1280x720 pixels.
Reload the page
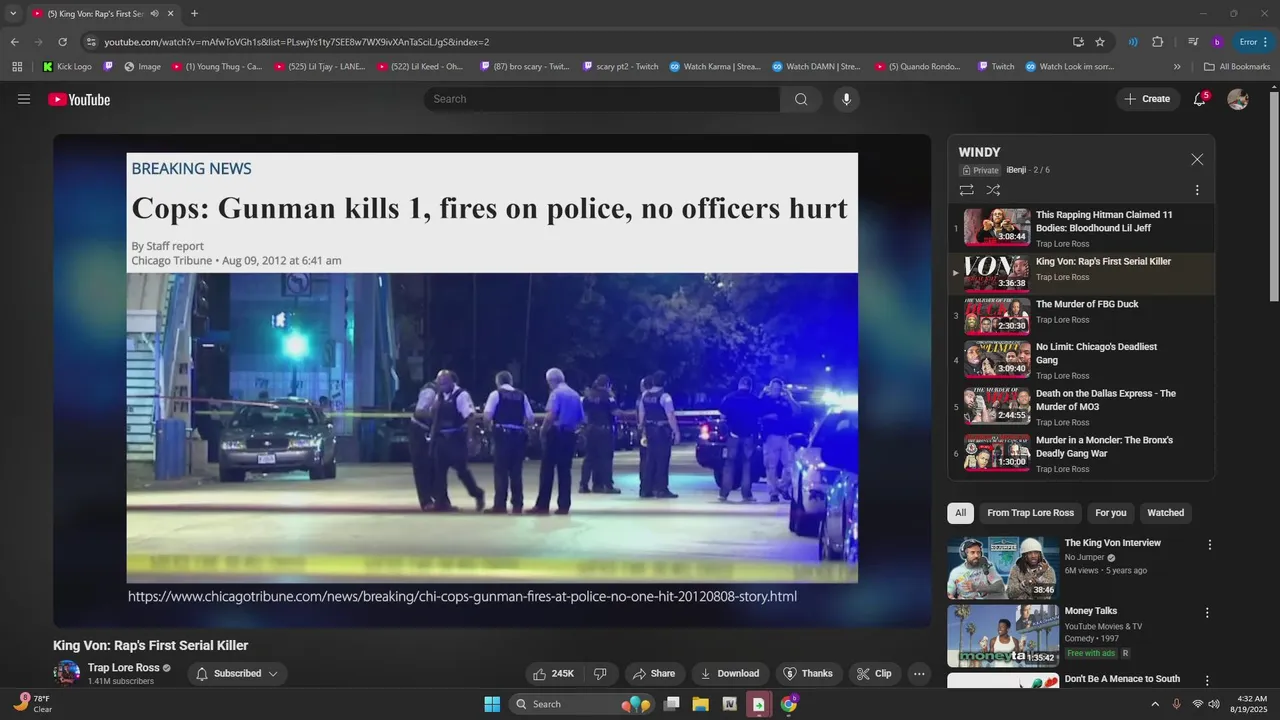[62, 42]
